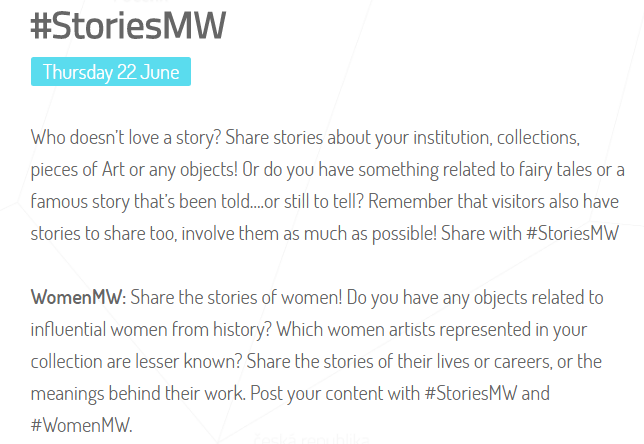Click the faint 'česká republika' text at the bottom
644x444 pixels.
311,439
